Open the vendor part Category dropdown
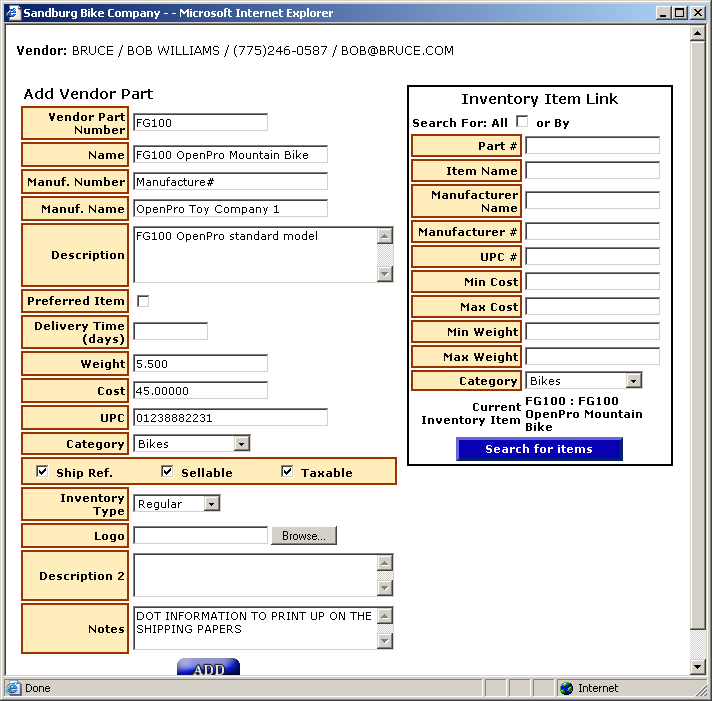712x701 pixels. (241, 443)
